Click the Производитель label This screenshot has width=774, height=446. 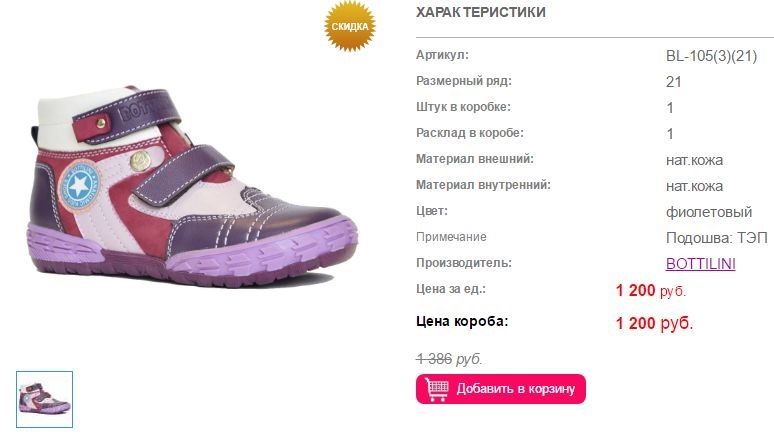[x=464, y=263]
